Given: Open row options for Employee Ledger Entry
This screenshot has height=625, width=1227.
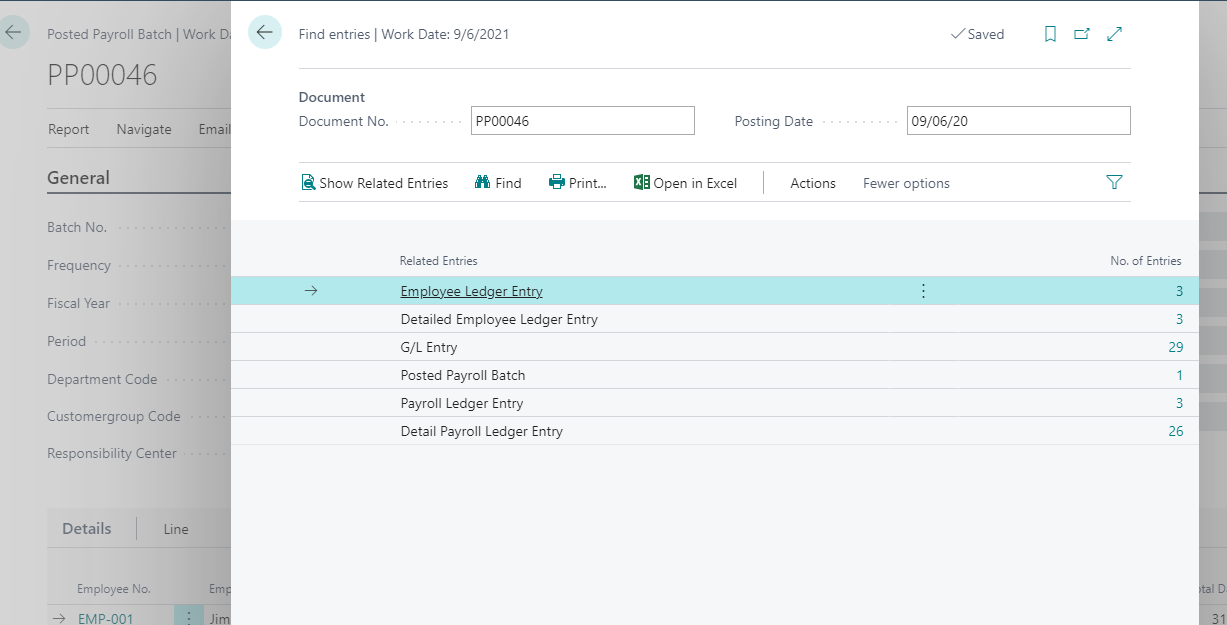Looking at the screenshot, I should (x=923, y=291).
